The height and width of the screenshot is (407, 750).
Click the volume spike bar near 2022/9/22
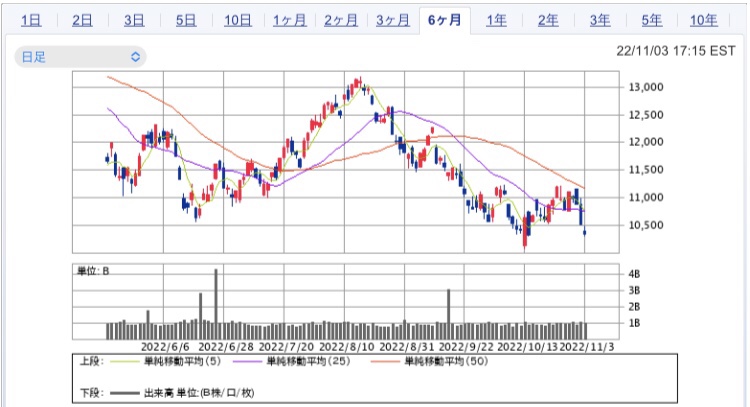click(449, 314)
